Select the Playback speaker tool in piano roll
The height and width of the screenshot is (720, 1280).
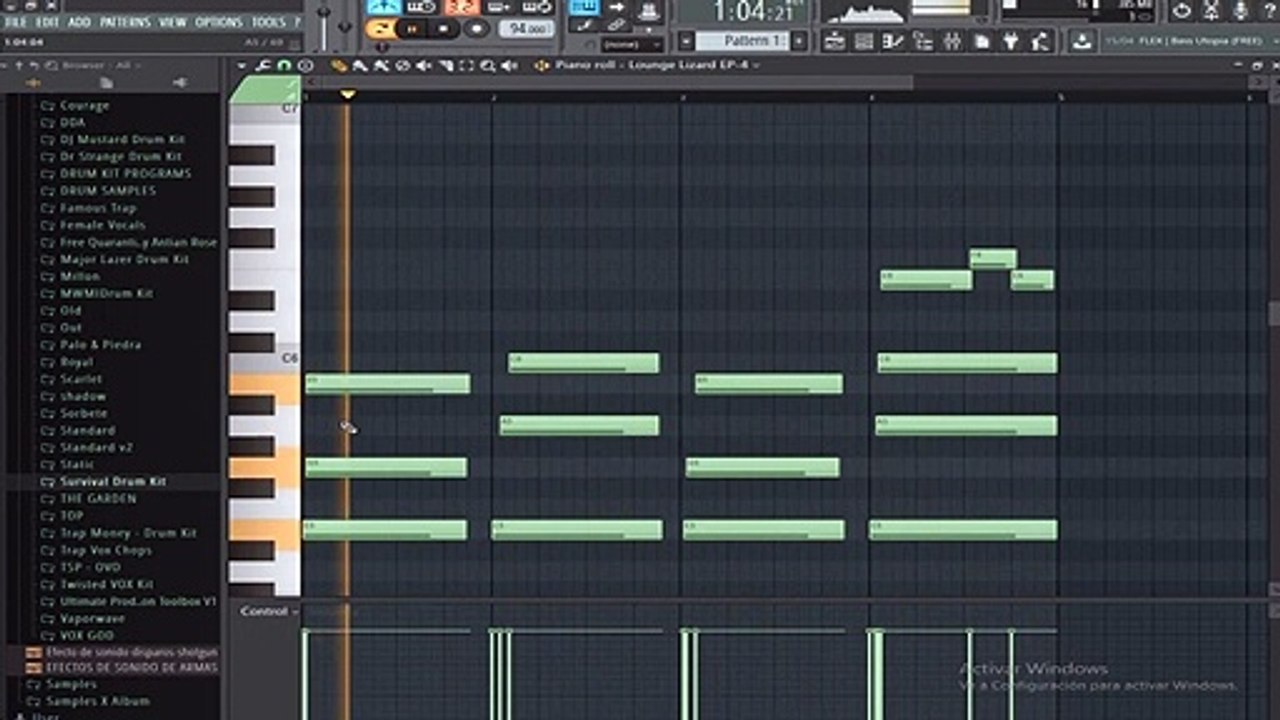point(509,66)
